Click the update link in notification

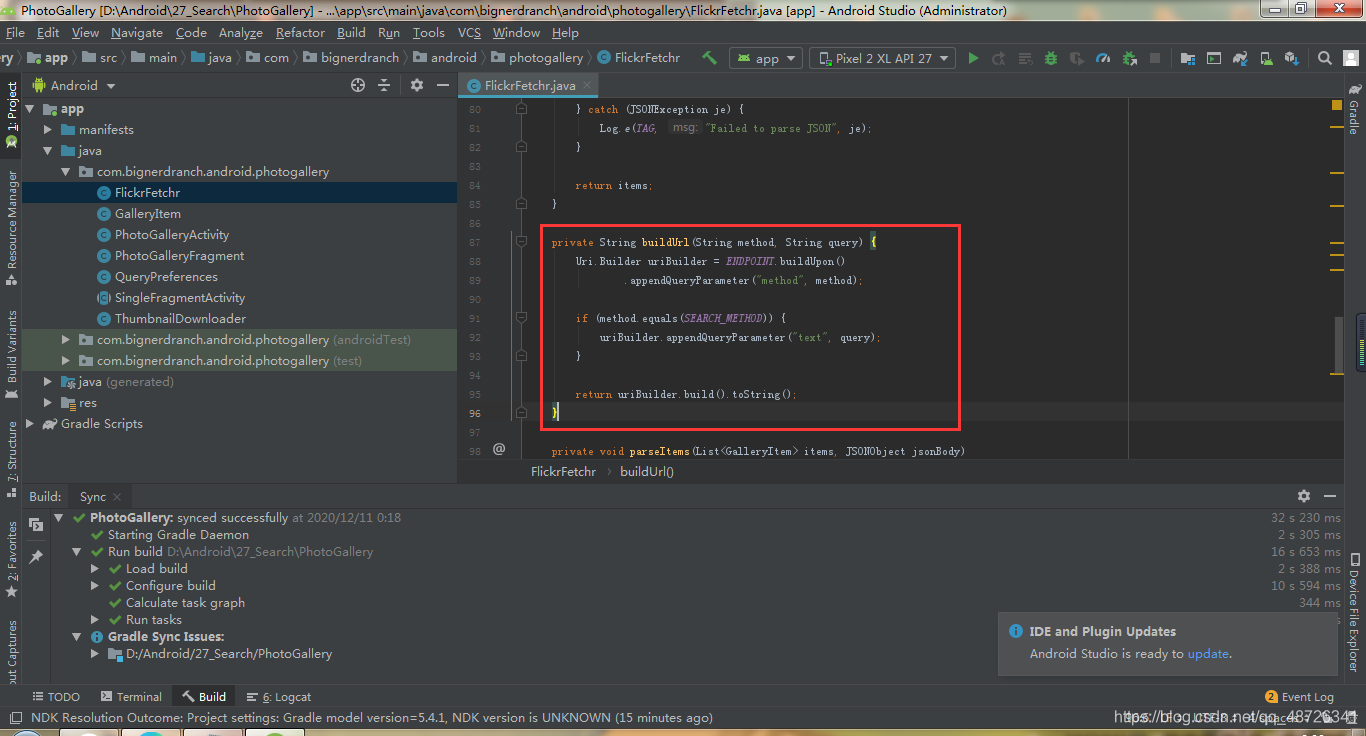click(x=1208, y=654)
